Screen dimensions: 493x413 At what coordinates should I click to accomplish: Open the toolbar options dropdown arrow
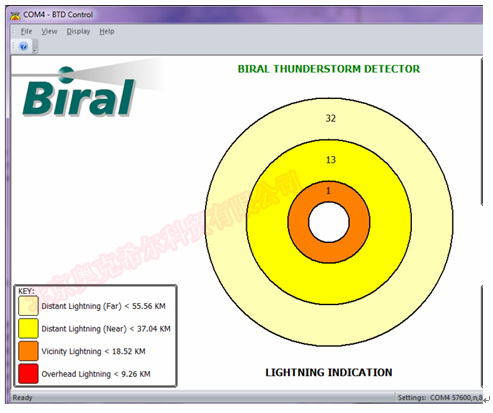35,51
